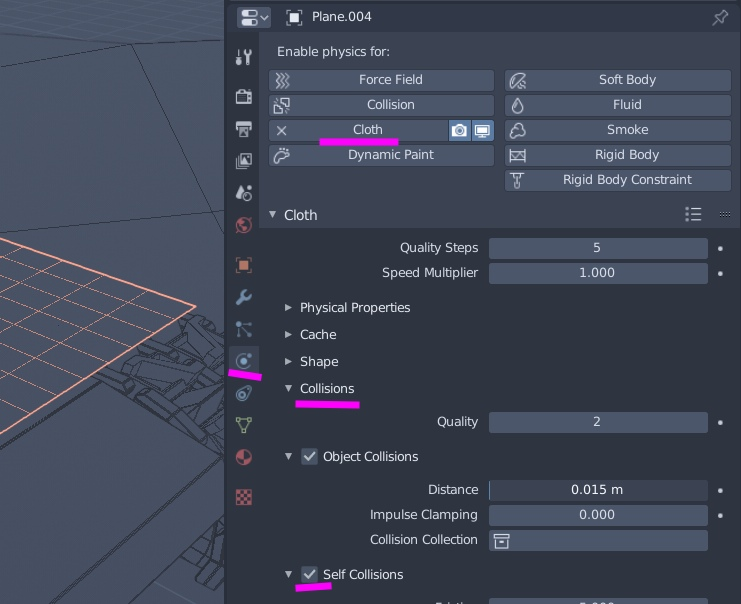Screen dimensions: 741x604
Task: Open the Object properties tab
Action: (x=244, y=265)
